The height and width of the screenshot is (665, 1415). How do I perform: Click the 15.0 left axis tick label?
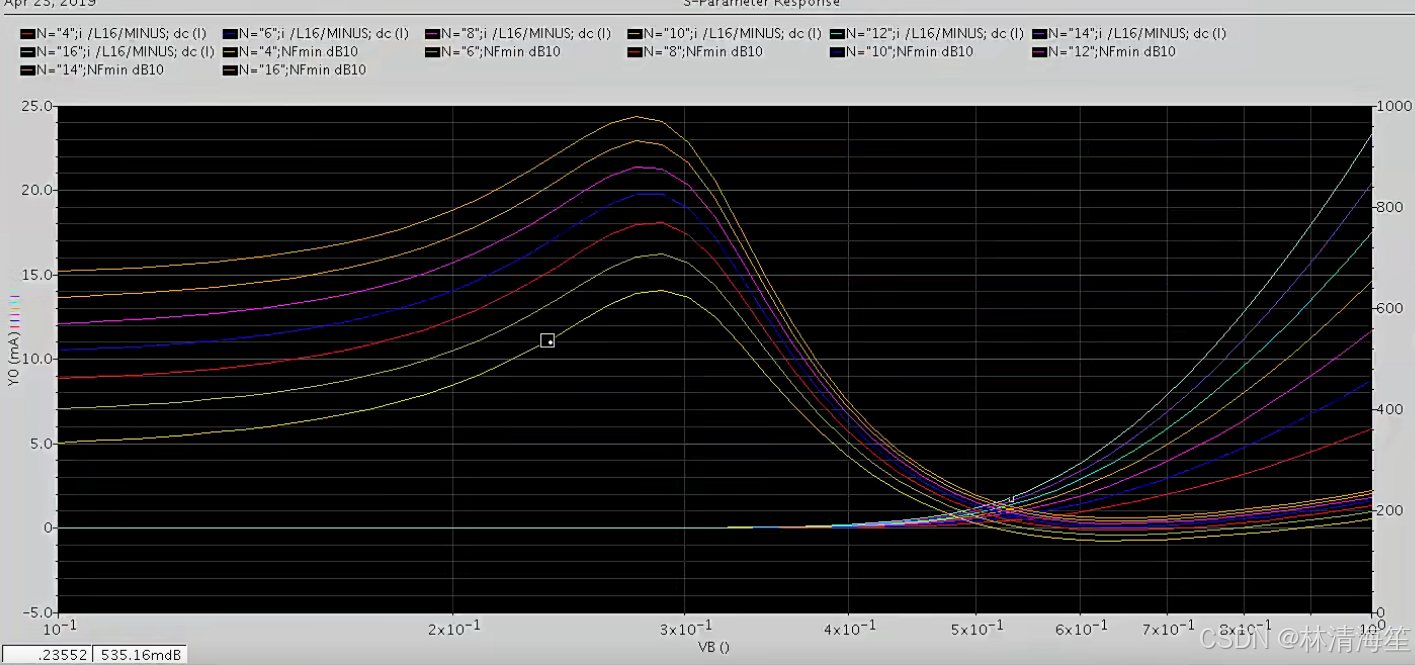point(38,275)
